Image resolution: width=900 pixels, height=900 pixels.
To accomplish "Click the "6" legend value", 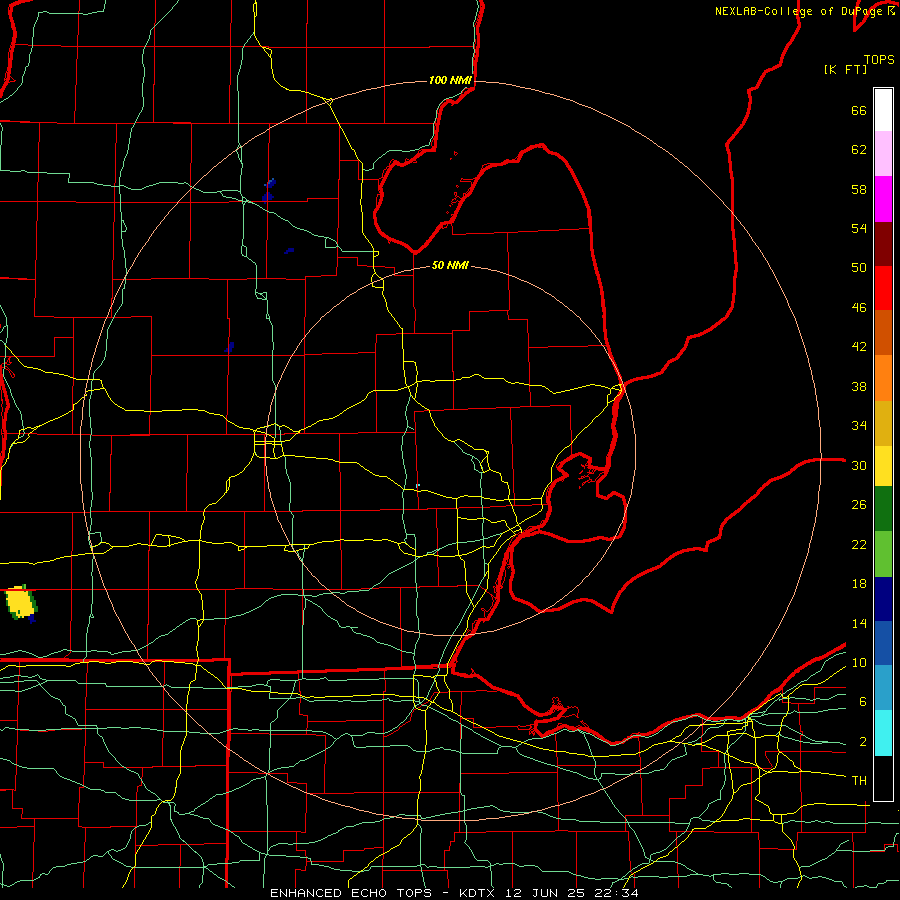I will click(x=863, y=702).
